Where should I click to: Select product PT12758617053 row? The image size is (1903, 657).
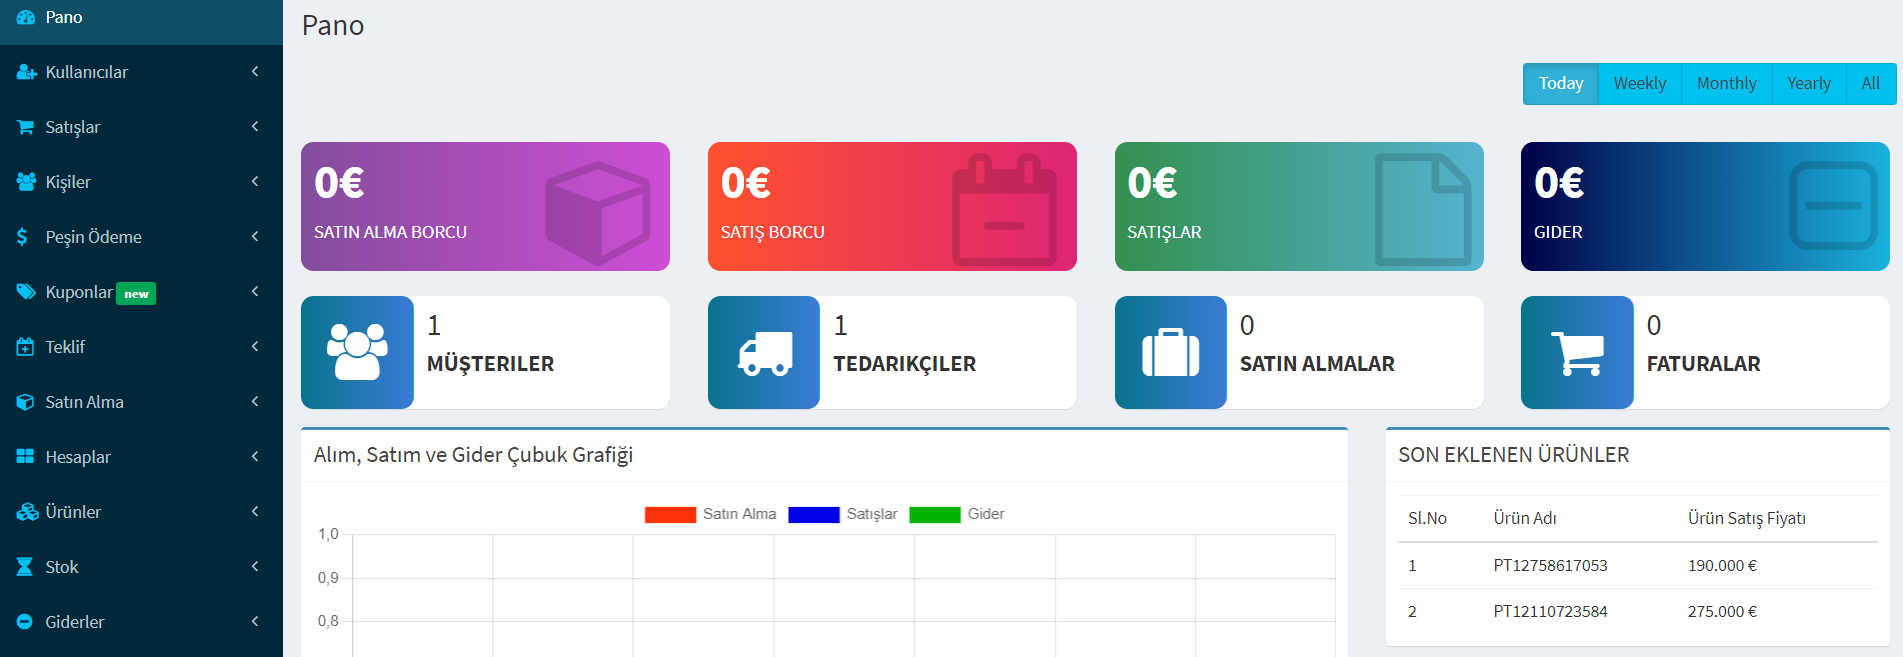1637,566
